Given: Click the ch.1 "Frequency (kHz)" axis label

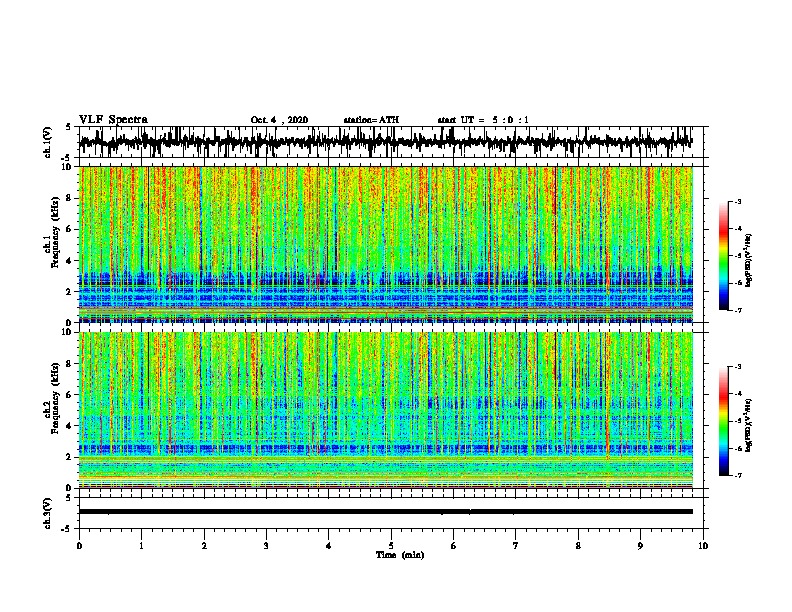Looking at the screenshot, I should pos(54,233).
